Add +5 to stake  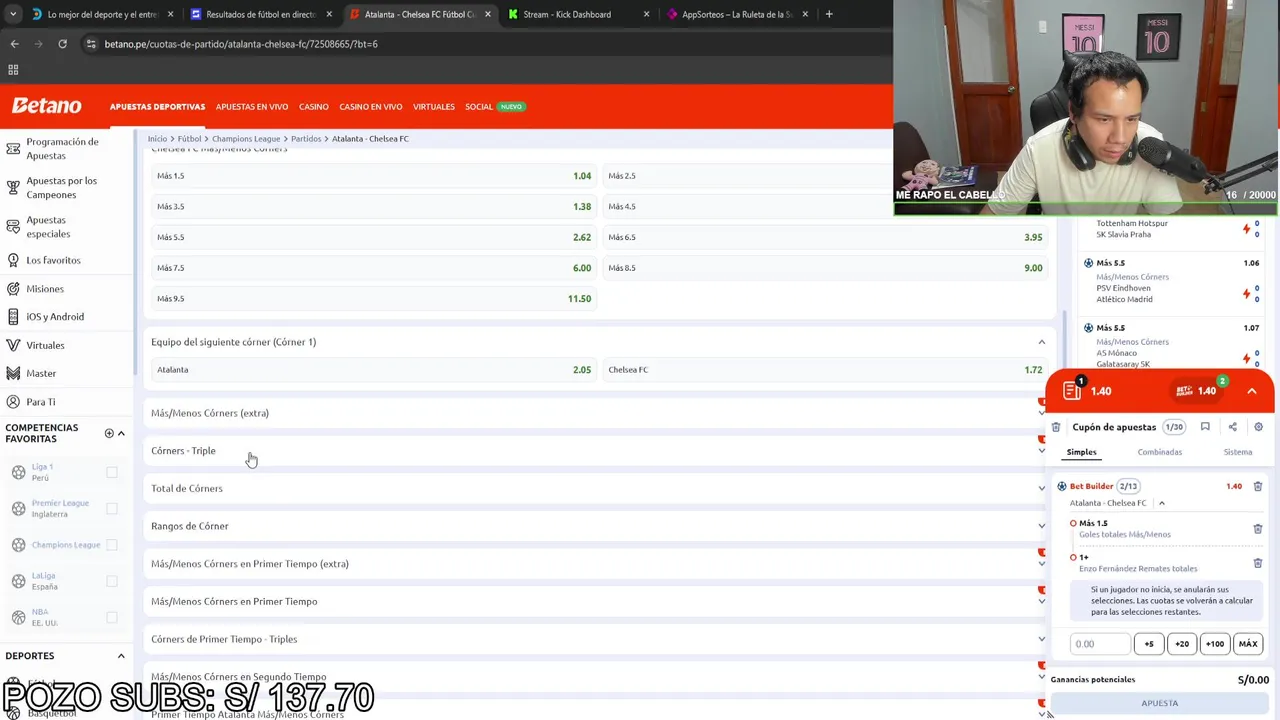point(1149,644)
